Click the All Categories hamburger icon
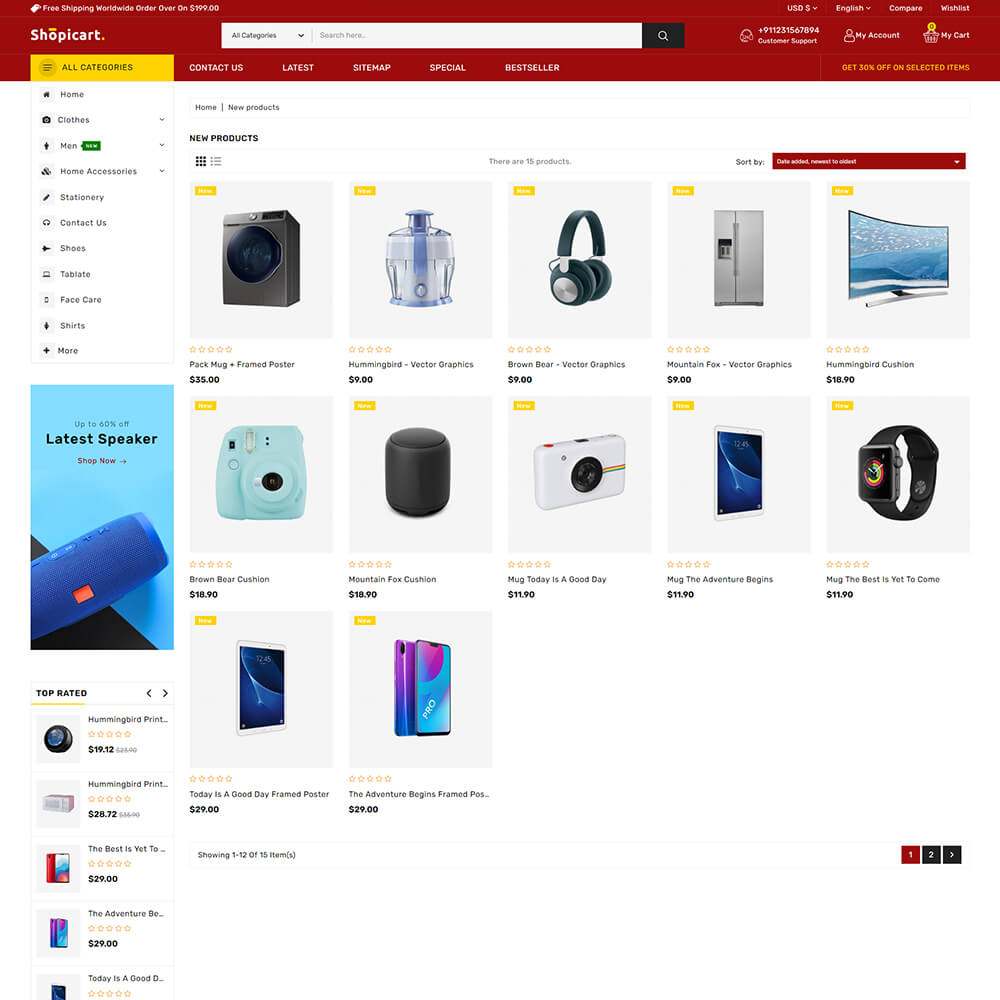The height and width of the screenshot is (1000, 1000). pyautogui.click(x=47, y=68)
